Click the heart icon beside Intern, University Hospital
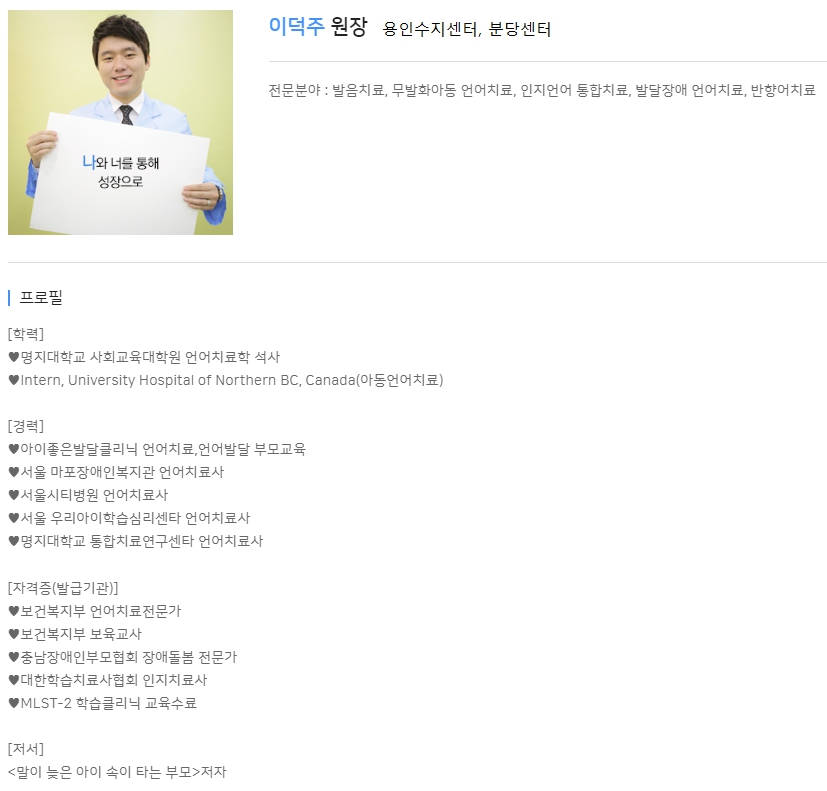Image resolution: width=827 pixels, height=791 pixels. pos(14,380)
